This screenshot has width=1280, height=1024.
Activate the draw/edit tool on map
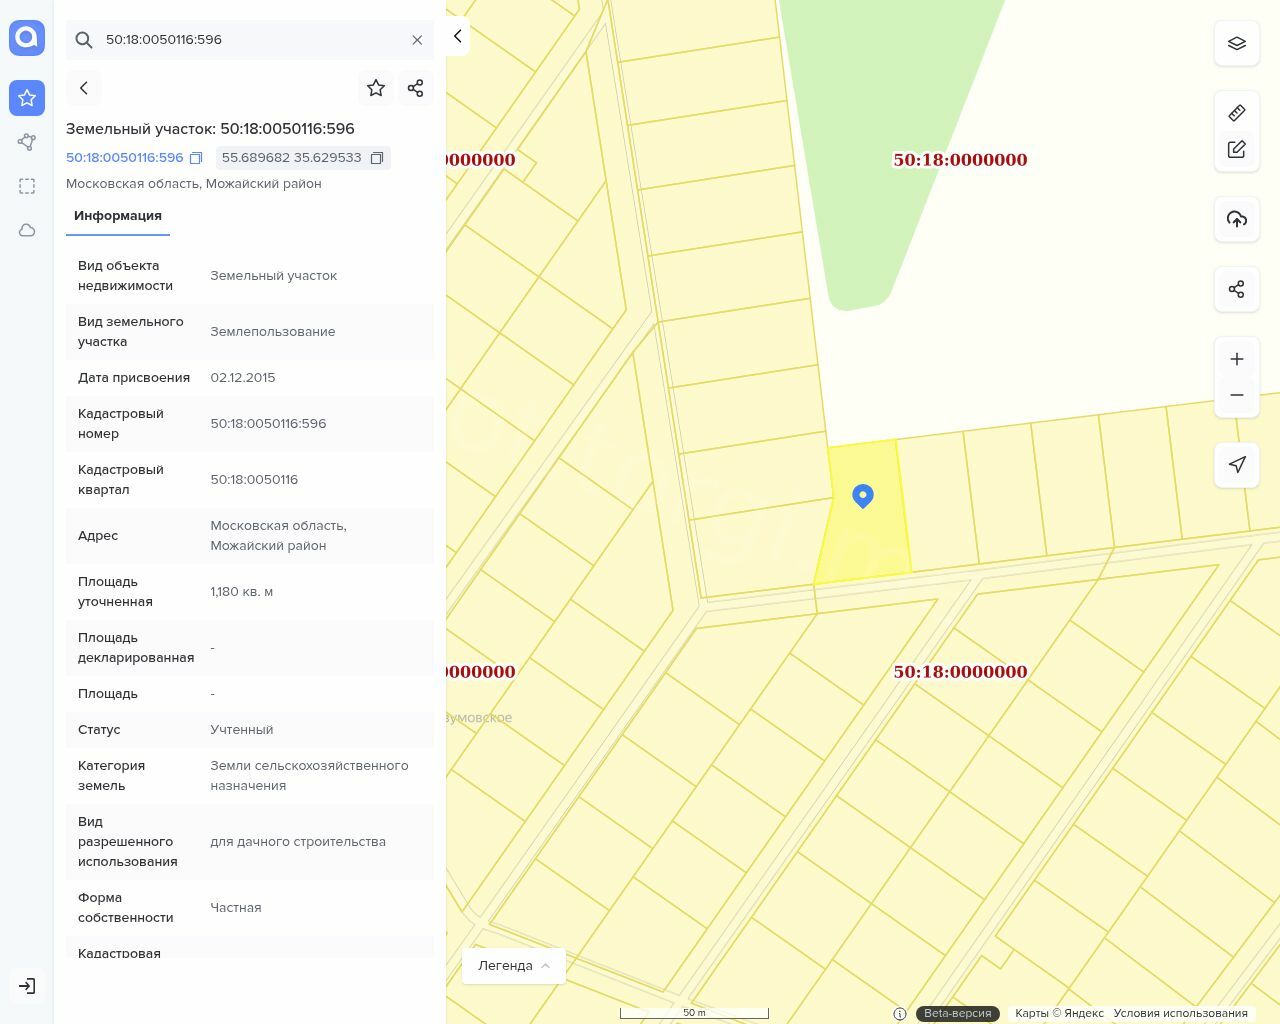pos(1236,149)
